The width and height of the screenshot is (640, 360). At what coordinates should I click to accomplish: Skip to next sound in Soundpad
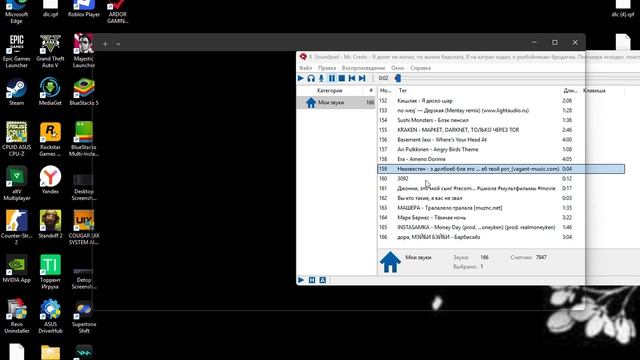362,78
